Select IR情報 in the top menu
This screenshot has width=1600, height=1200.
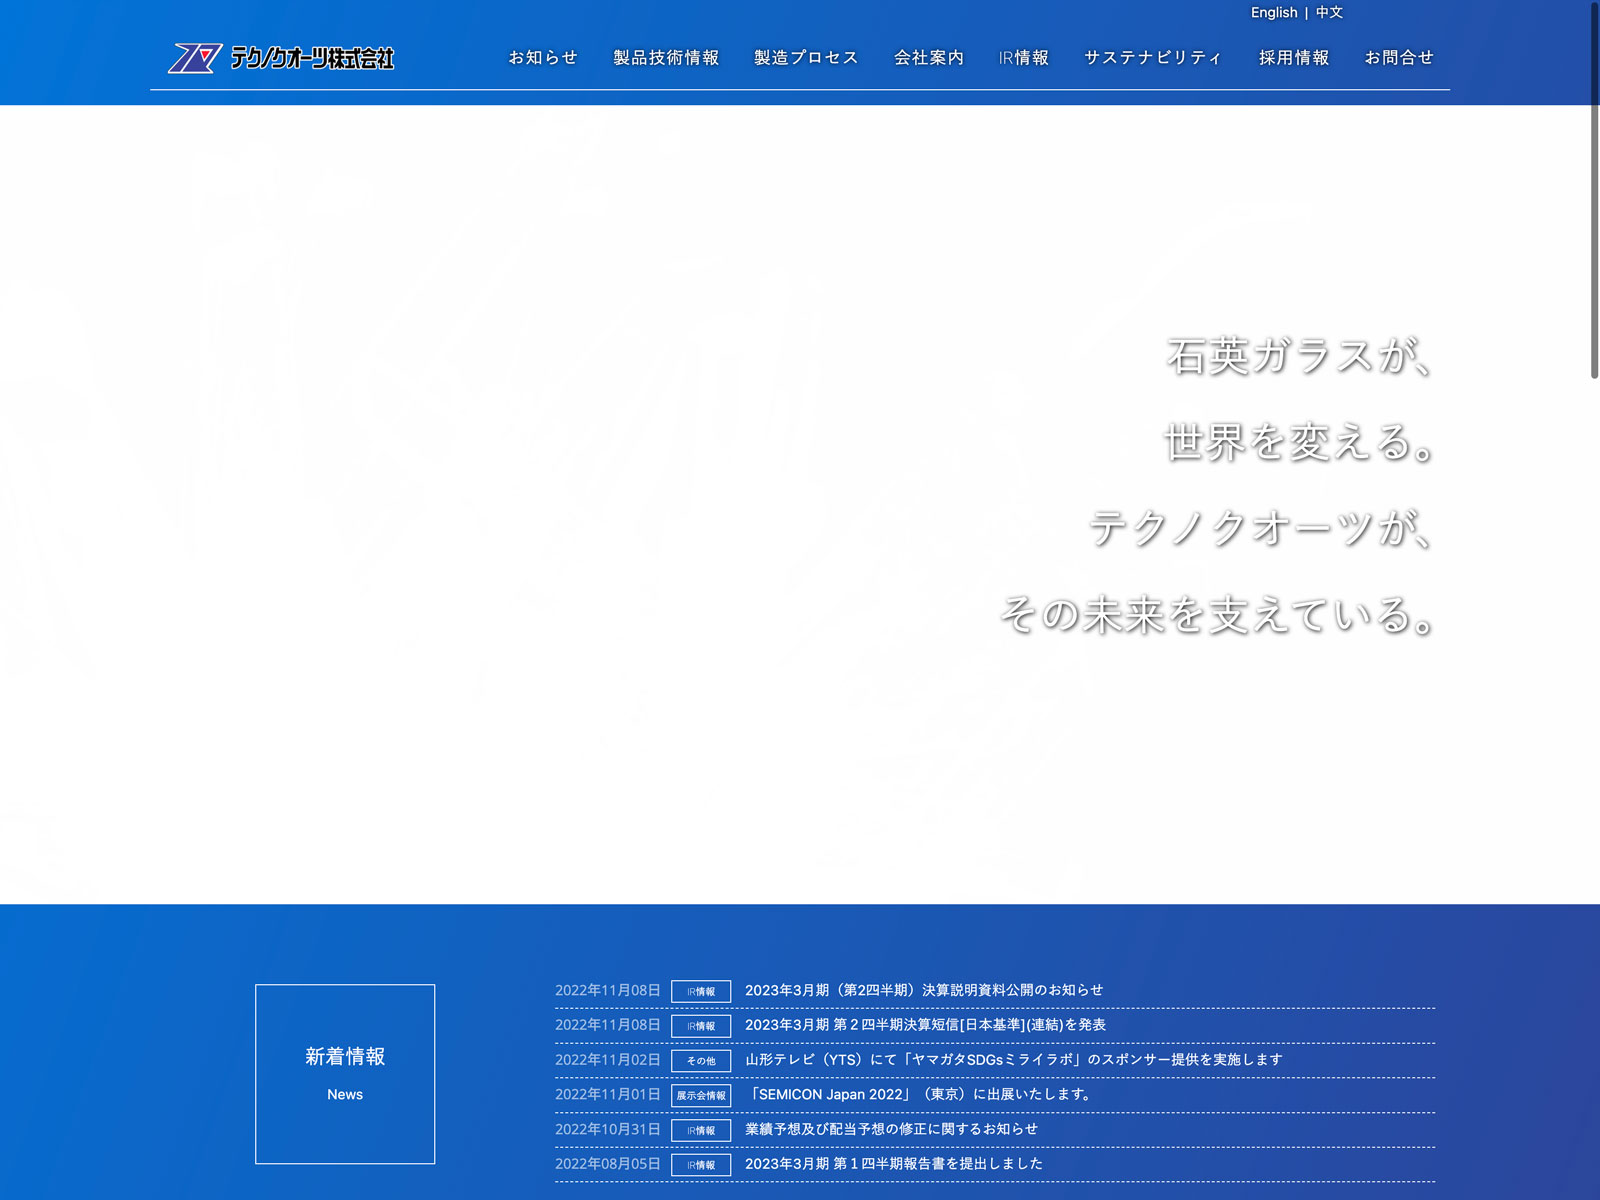pos(1024,58)
